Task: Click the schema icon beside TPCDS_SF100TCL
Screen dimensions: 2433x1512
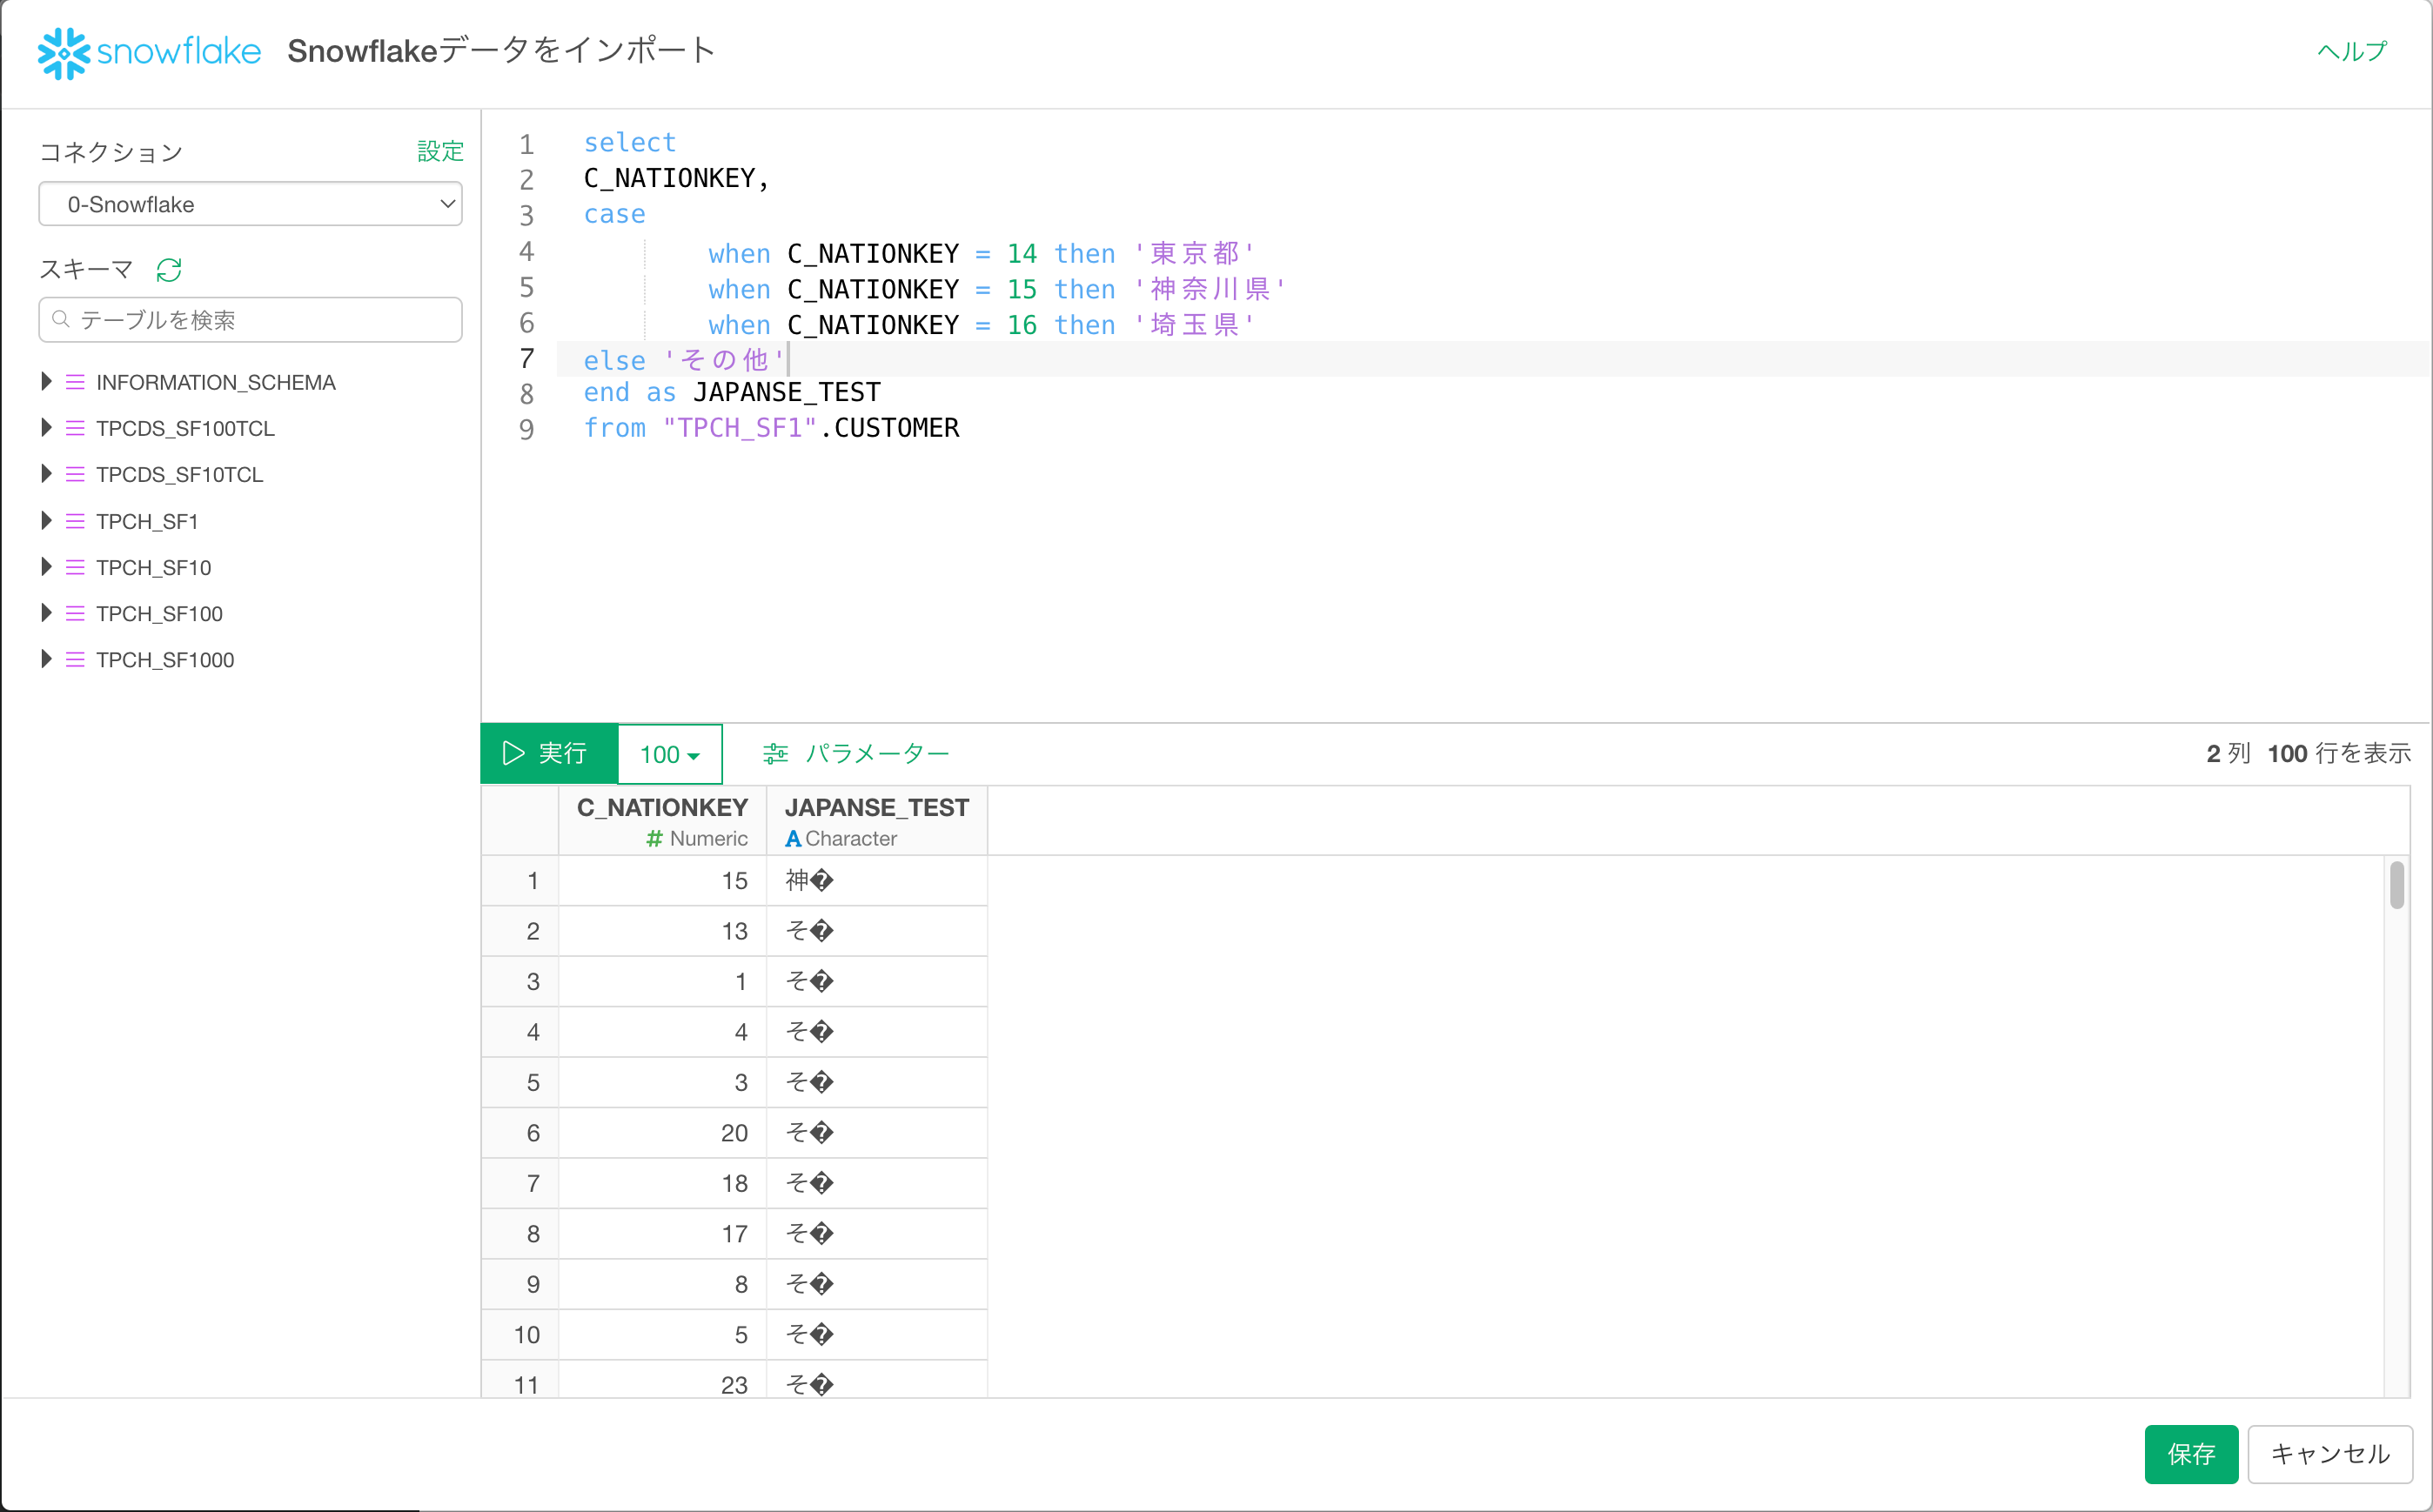Action: pos(75,428)
